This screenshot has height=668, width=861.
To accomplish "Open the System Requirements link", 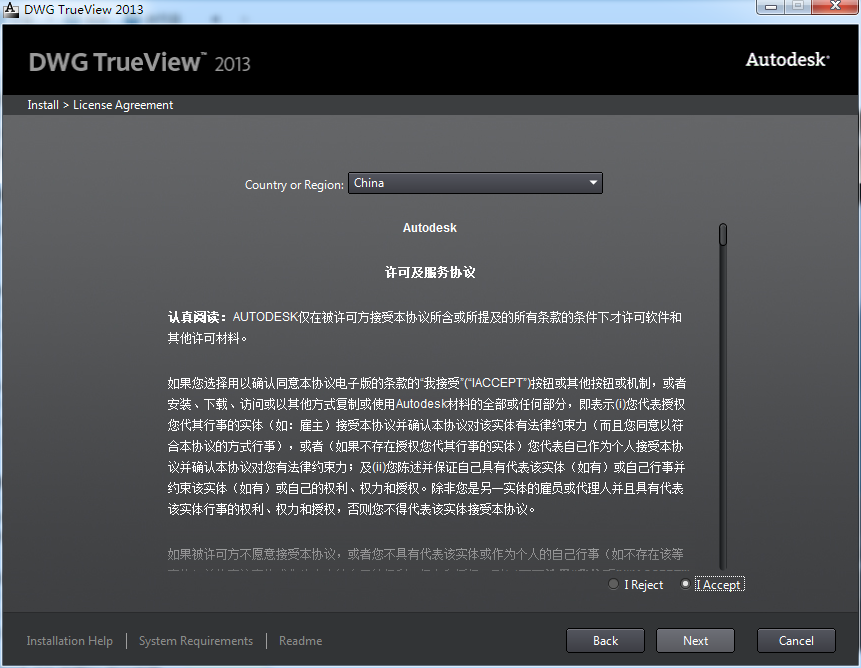I will click(x=196, y=641).
